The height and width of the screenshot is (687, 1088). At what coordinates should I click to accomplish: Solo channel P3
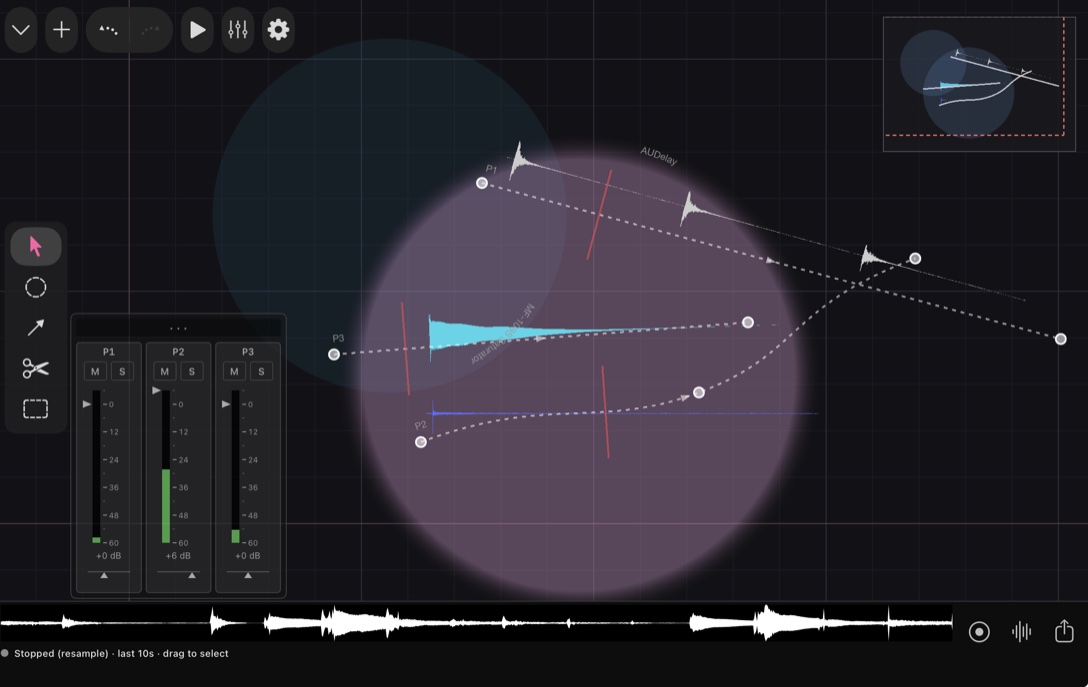tap(261, 371)
